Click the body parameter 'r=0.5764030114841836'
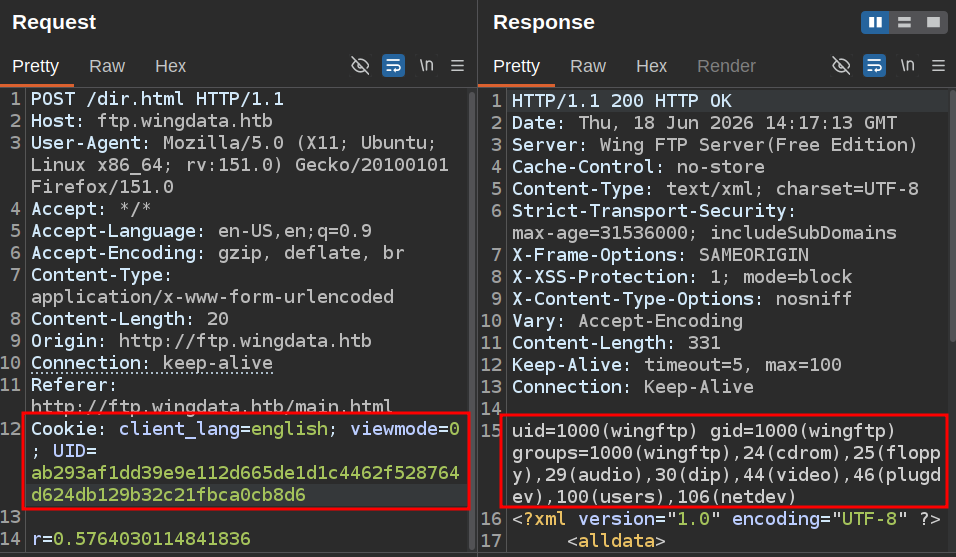 (x=141, y=539)
